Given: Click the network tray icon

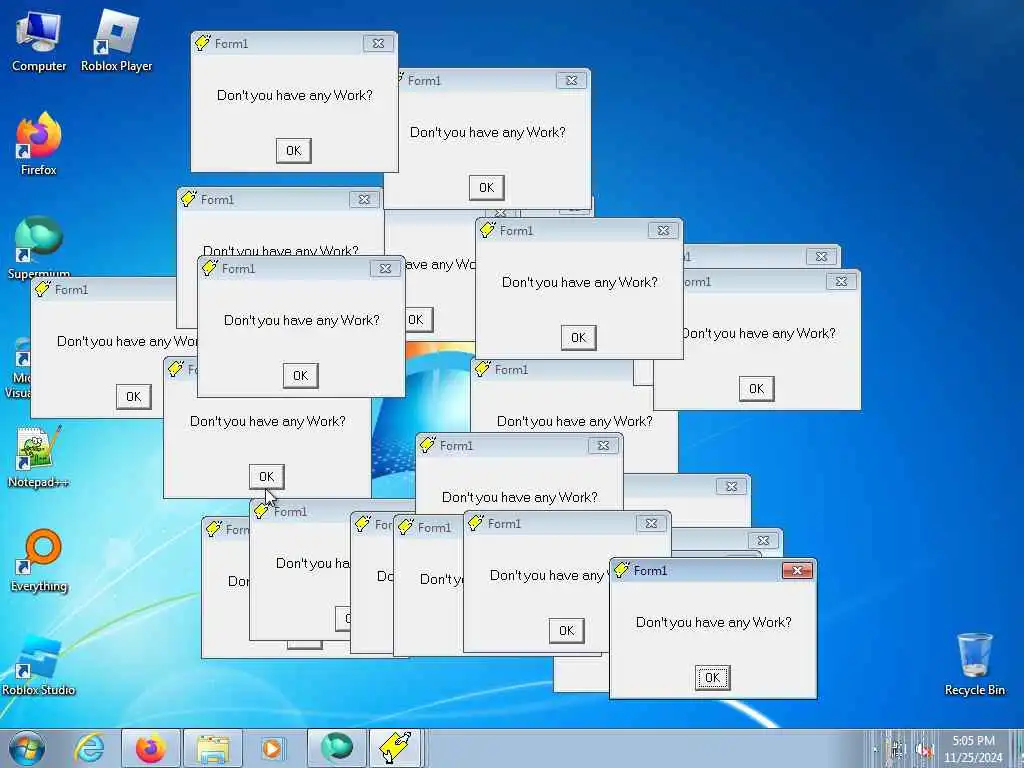Looking at the screenshot, I should tap(898, 749).
